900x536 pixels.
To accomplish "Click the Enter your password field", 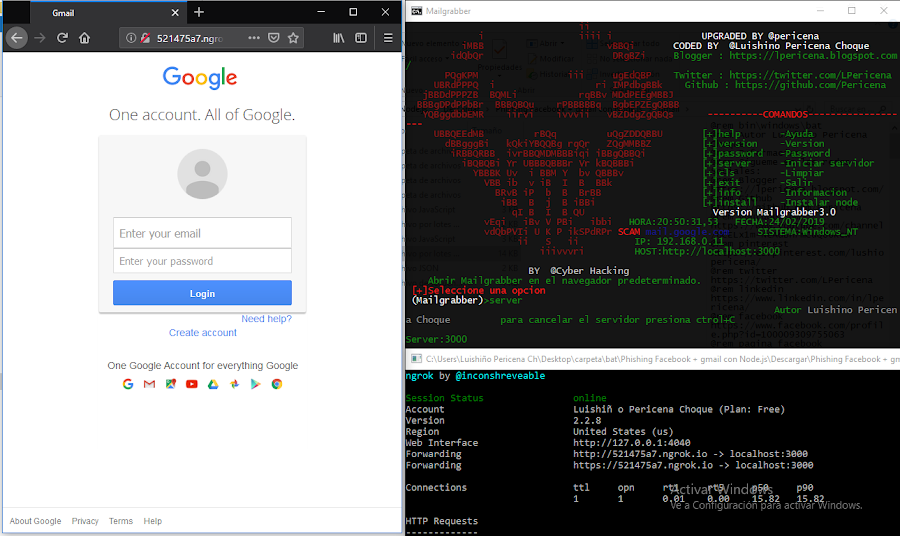I will click(202, 261).
